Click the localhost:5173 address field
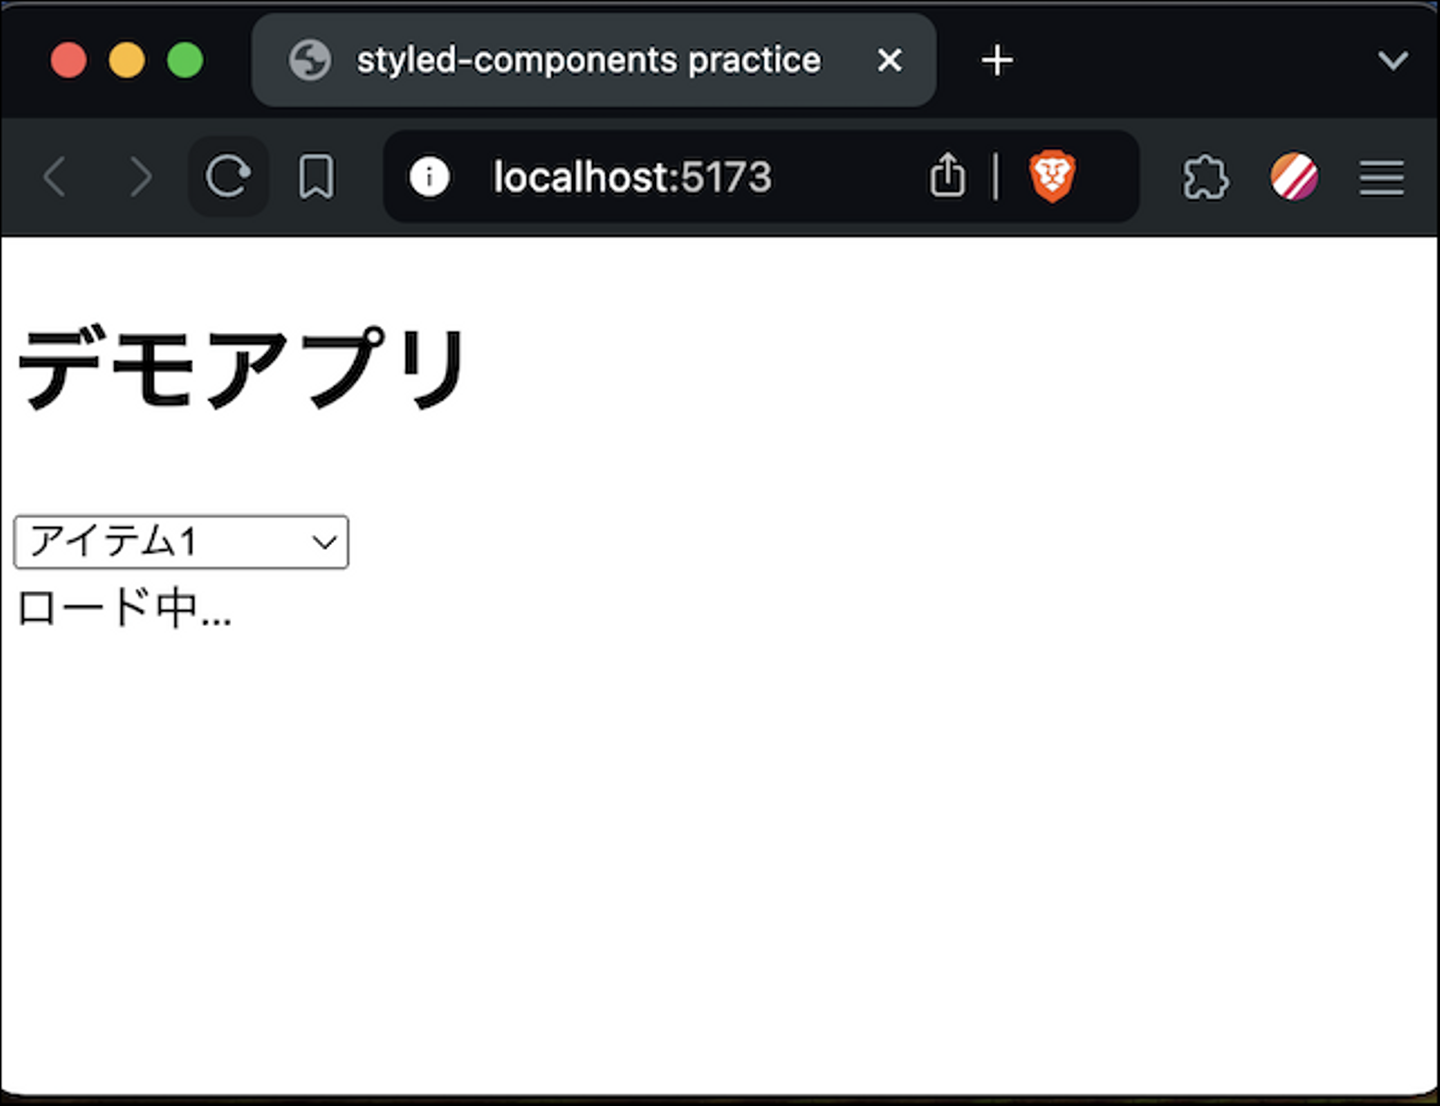The image size is (1440, 1106). 632,178
